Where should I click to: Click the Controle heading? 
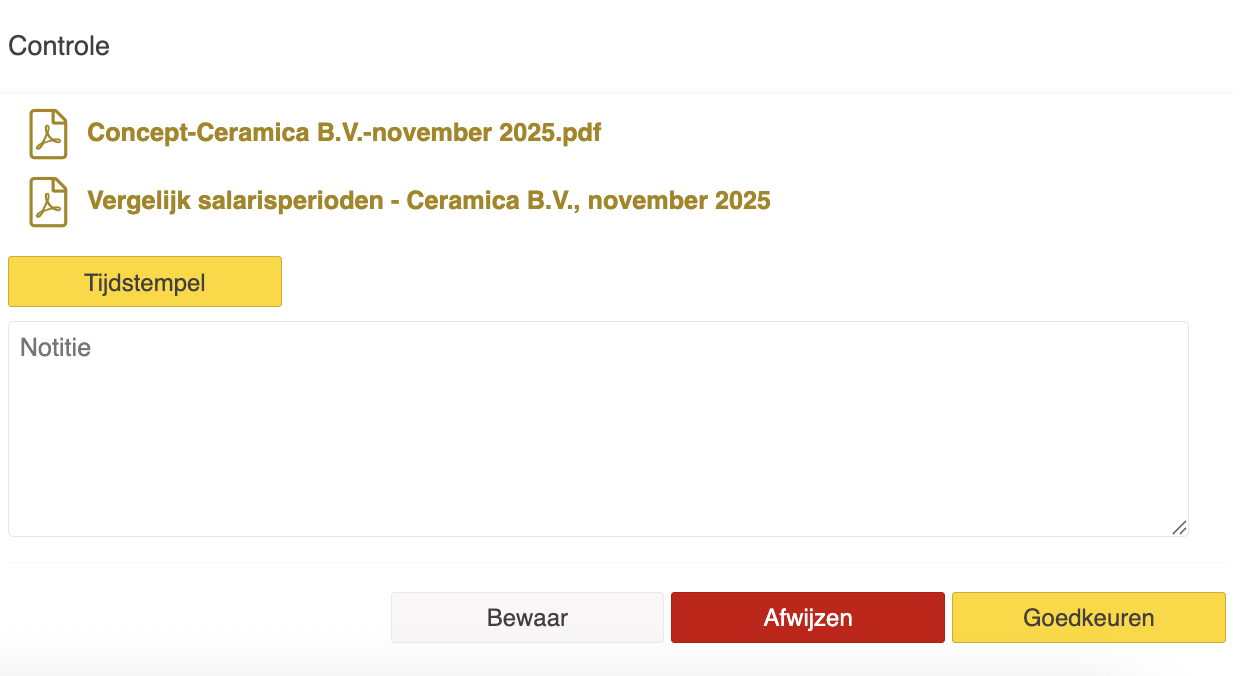click(x=59, y=46)
